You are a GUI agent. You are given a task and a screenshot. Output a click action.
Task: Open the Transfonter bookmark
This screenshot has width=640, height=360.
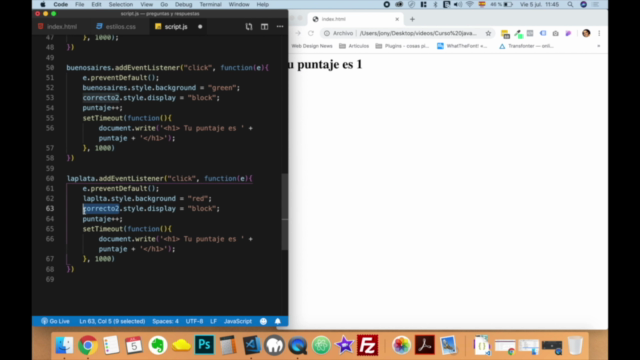click(x=527, y=46)
